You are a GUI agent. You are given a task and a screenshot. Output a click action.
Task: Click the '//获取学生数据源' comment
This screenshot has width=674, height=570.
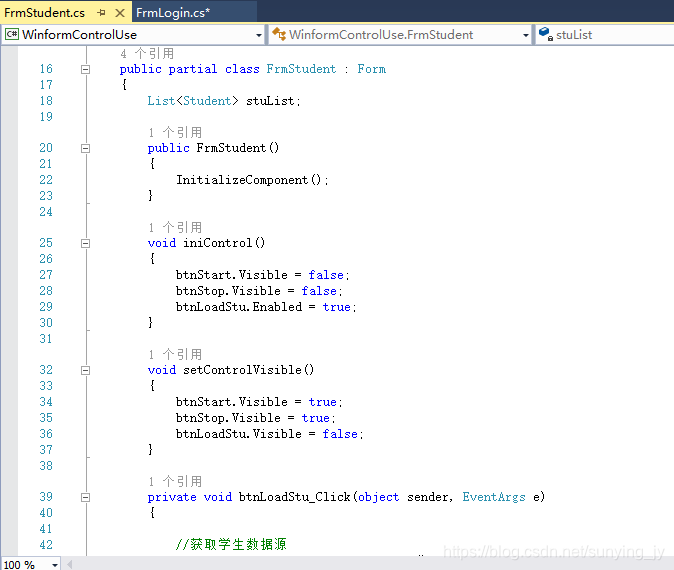pos(231,544)
